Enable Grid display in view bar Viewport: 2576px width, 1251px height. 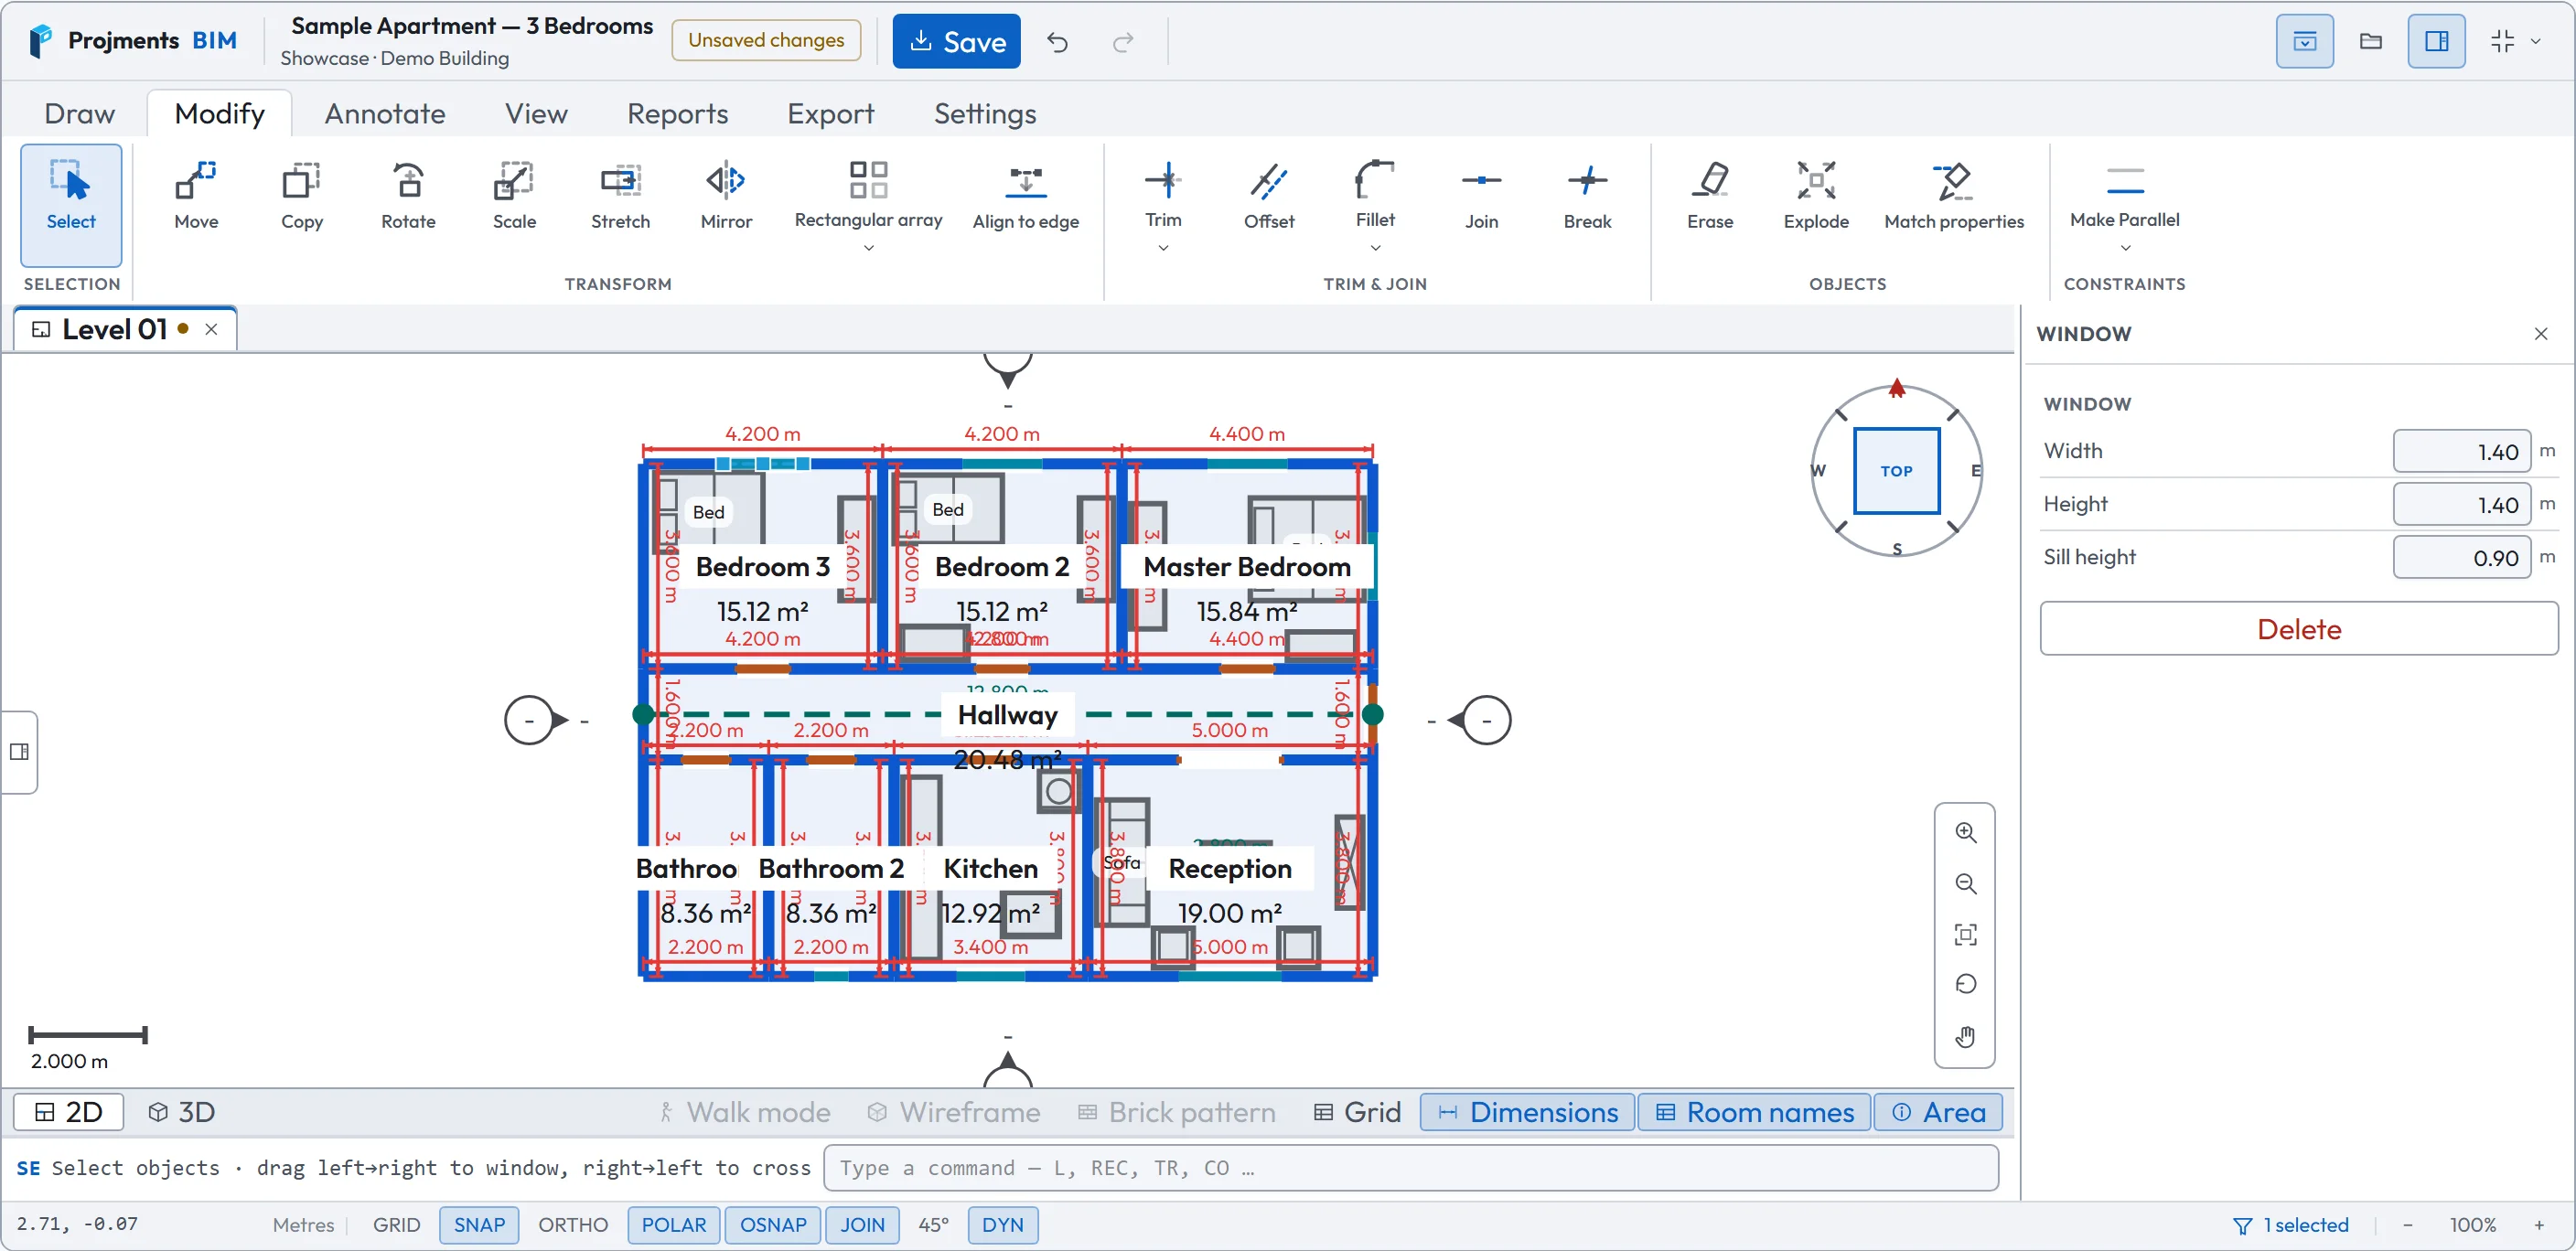coord(1356,1112)
